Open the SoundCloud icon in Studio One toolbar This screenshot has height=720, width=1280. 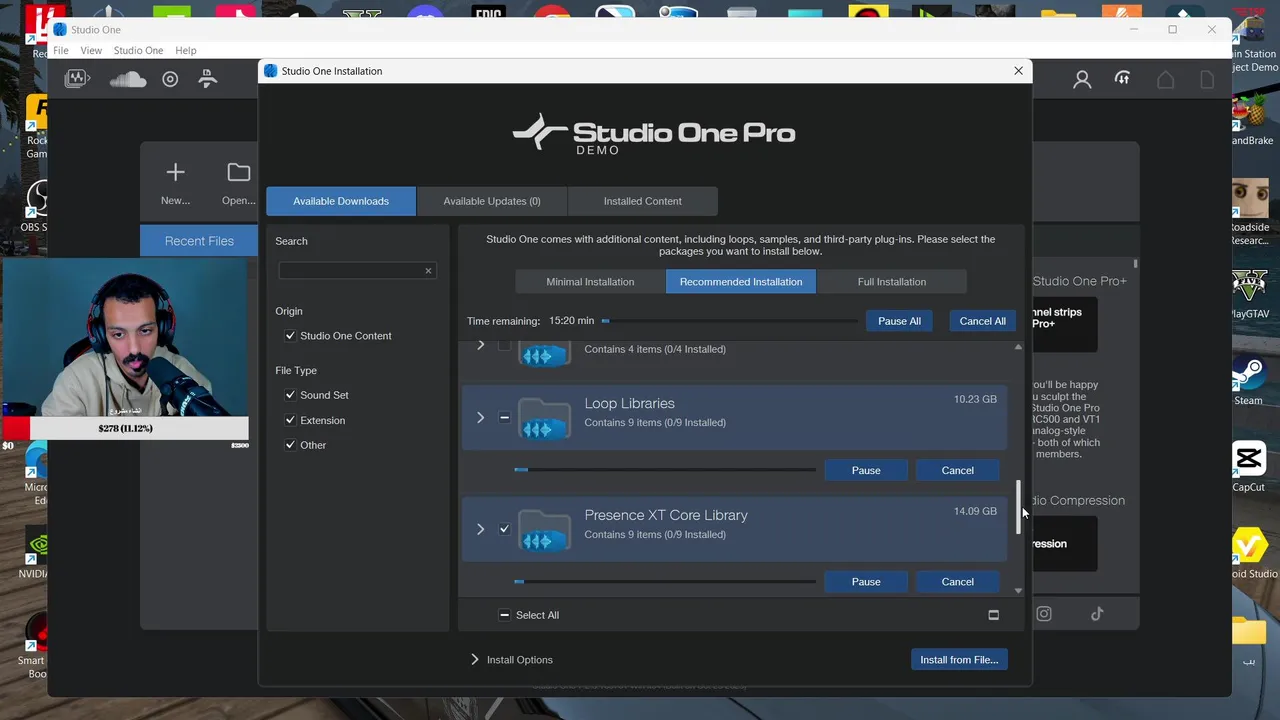128,79
